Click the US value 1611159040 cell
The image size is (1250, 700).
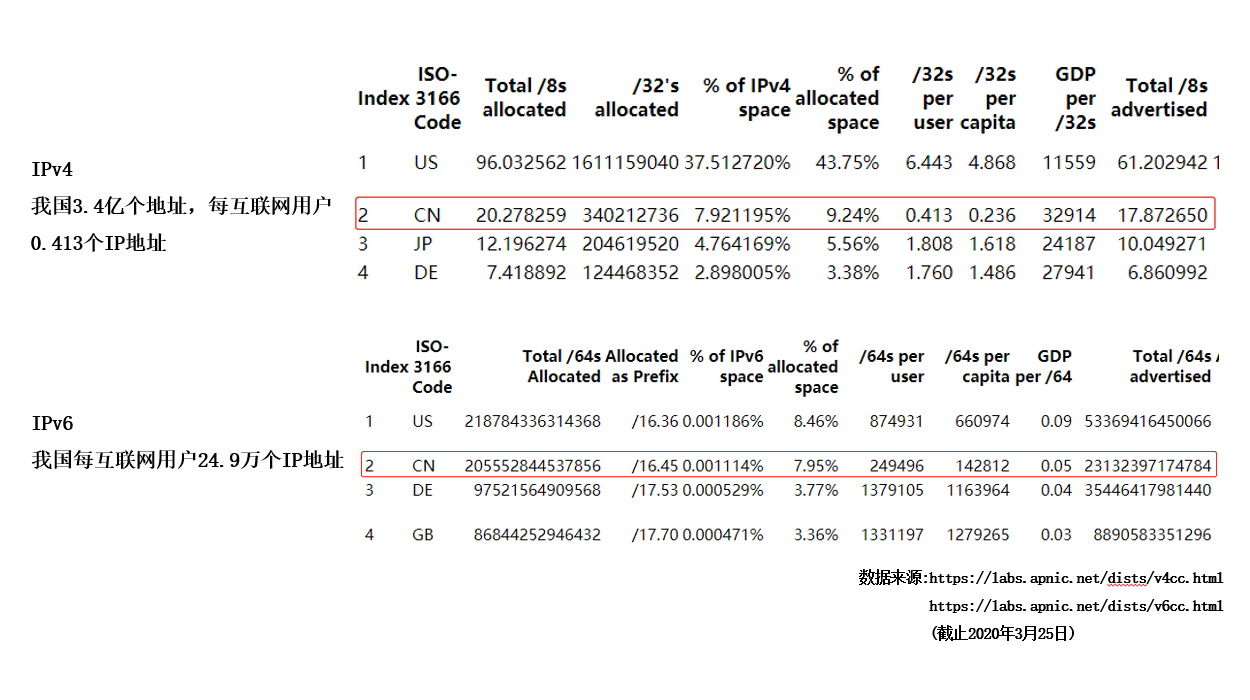tap(625, 162)
